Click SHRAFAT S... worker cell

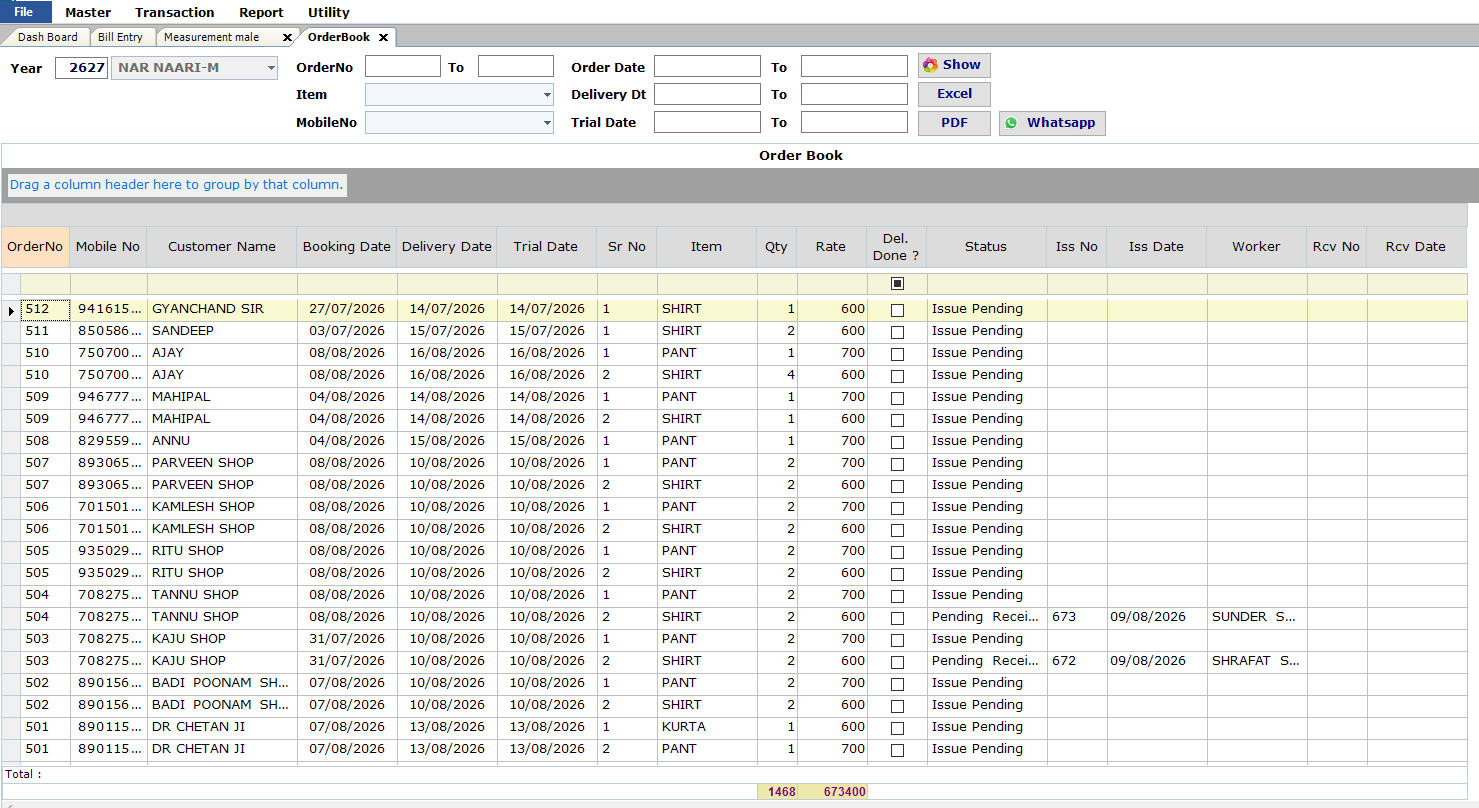point(1256,661)
